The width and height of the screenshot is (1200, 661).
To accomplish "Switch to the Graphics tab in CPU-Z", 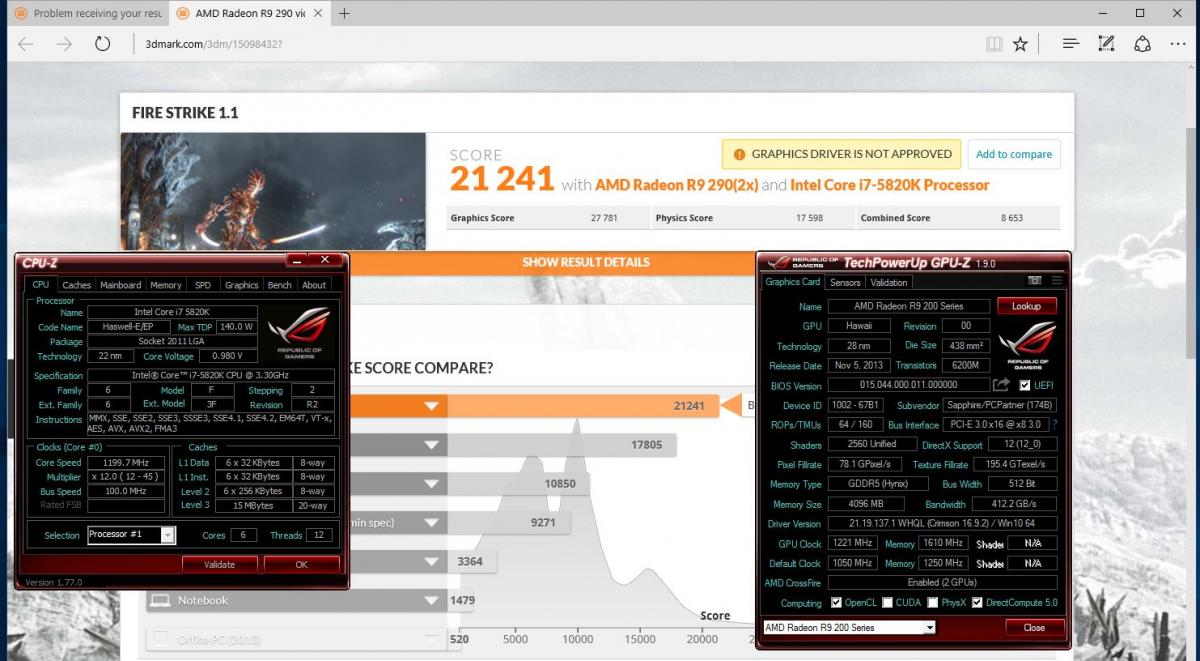I will [x=241, y=285].
